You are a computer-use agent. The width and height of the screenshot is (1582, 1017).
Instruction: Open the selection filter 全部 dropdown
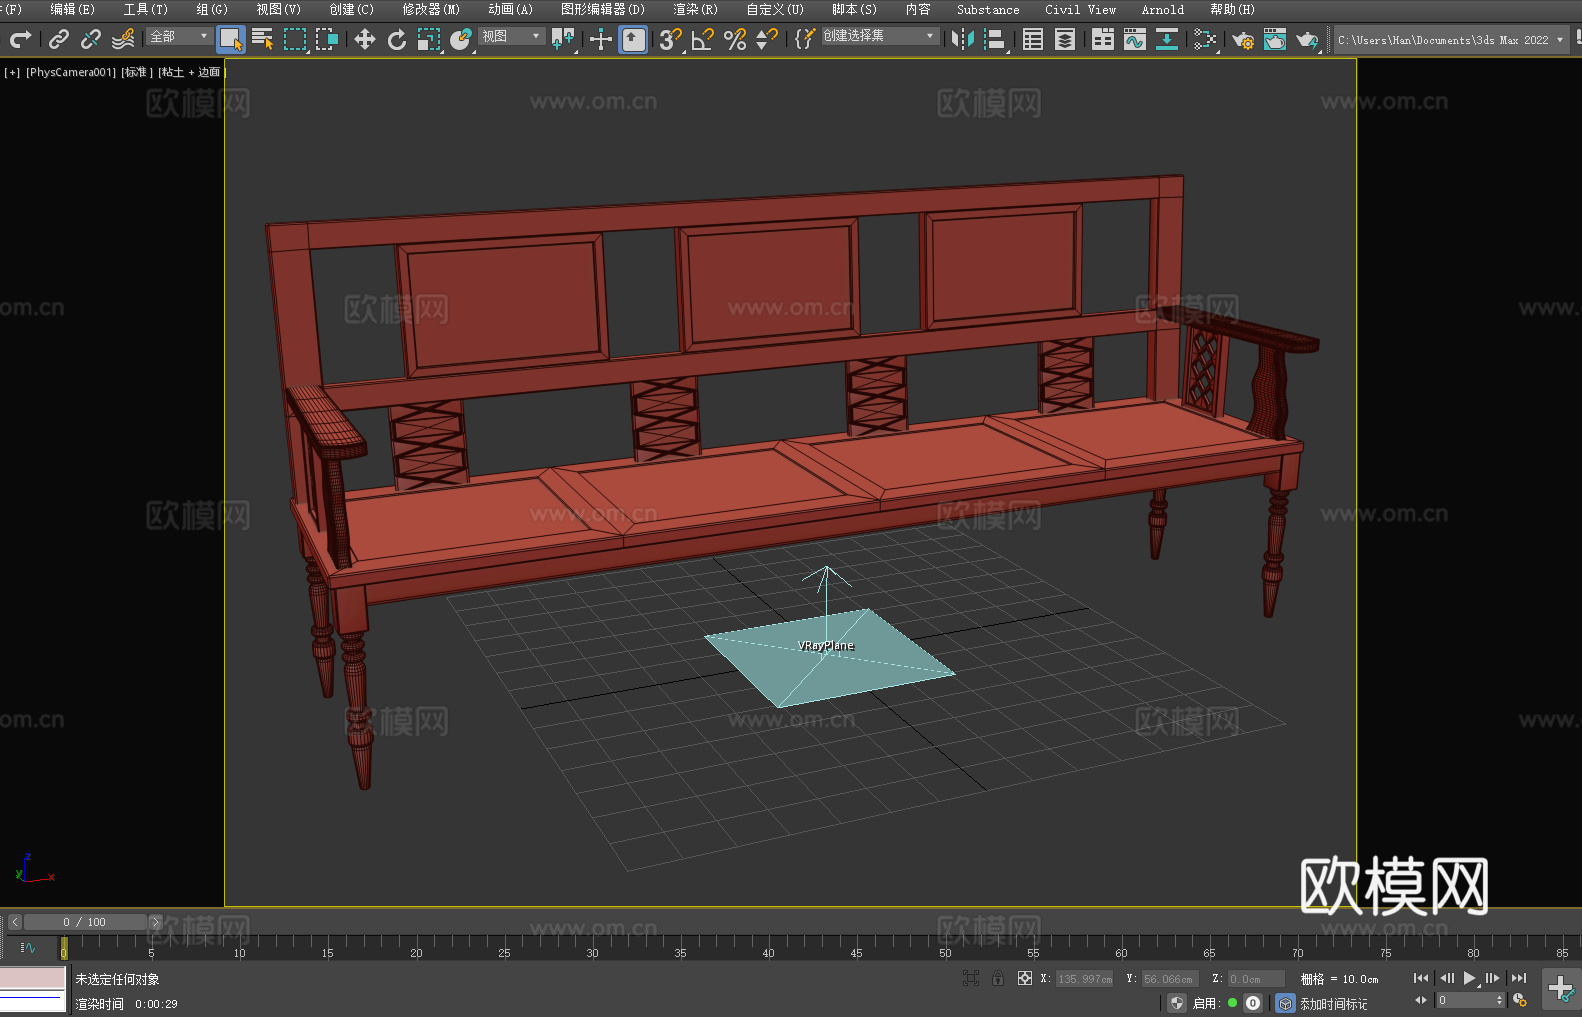click(180, 36)
